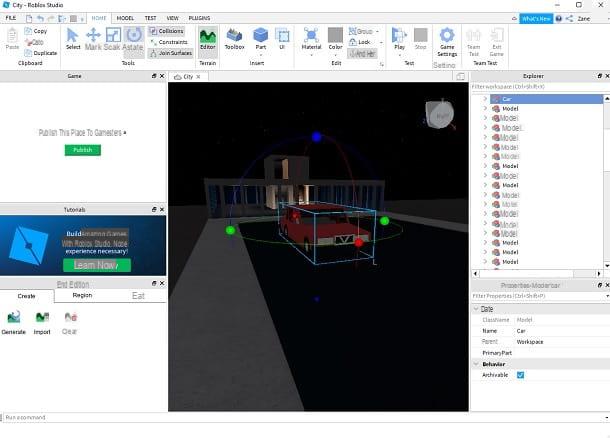Image resolution: width=610 pixels, height=438 pixels.
Task: Click the Explorer horizontal scrollbar
Action: click(537, 274)
